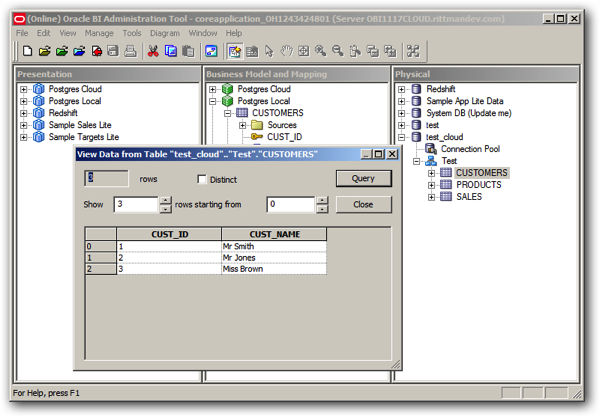Open the View menu
600x417 pixels.
(68, 33)
